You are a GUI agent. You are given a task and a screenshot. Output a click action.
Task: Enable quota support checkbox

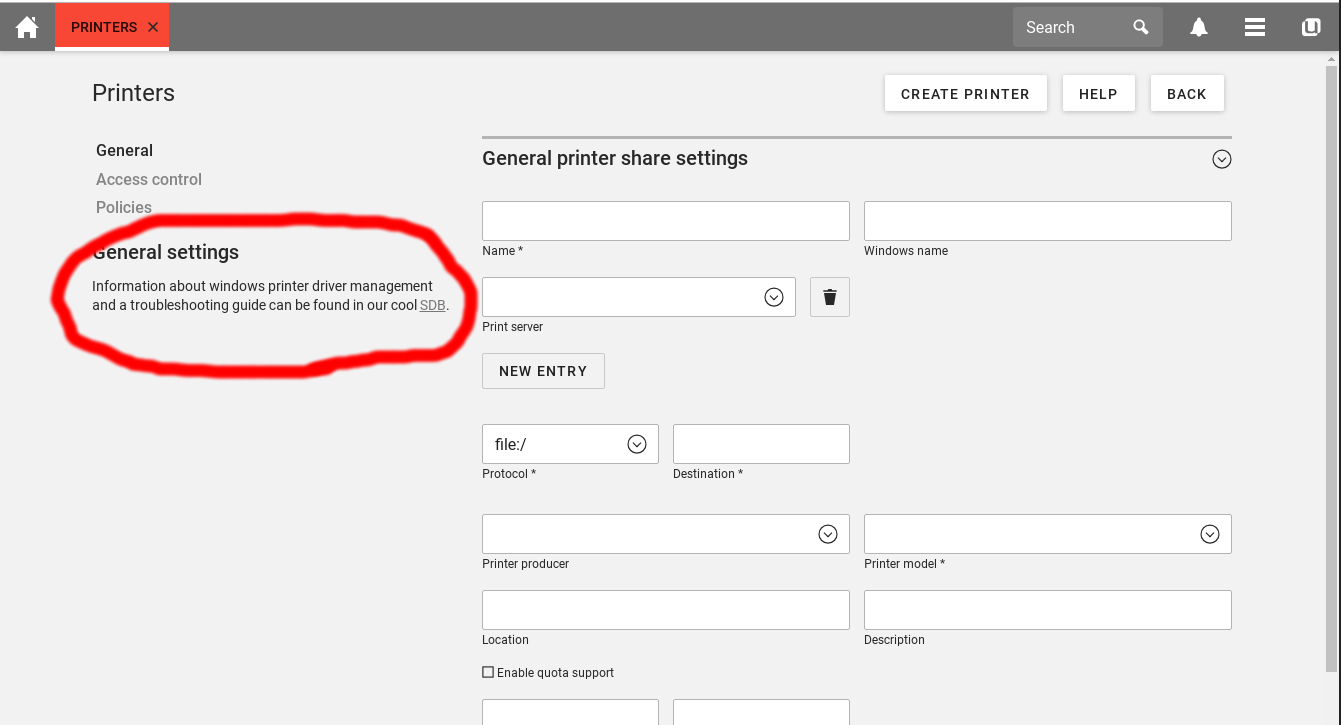[488, 673]
